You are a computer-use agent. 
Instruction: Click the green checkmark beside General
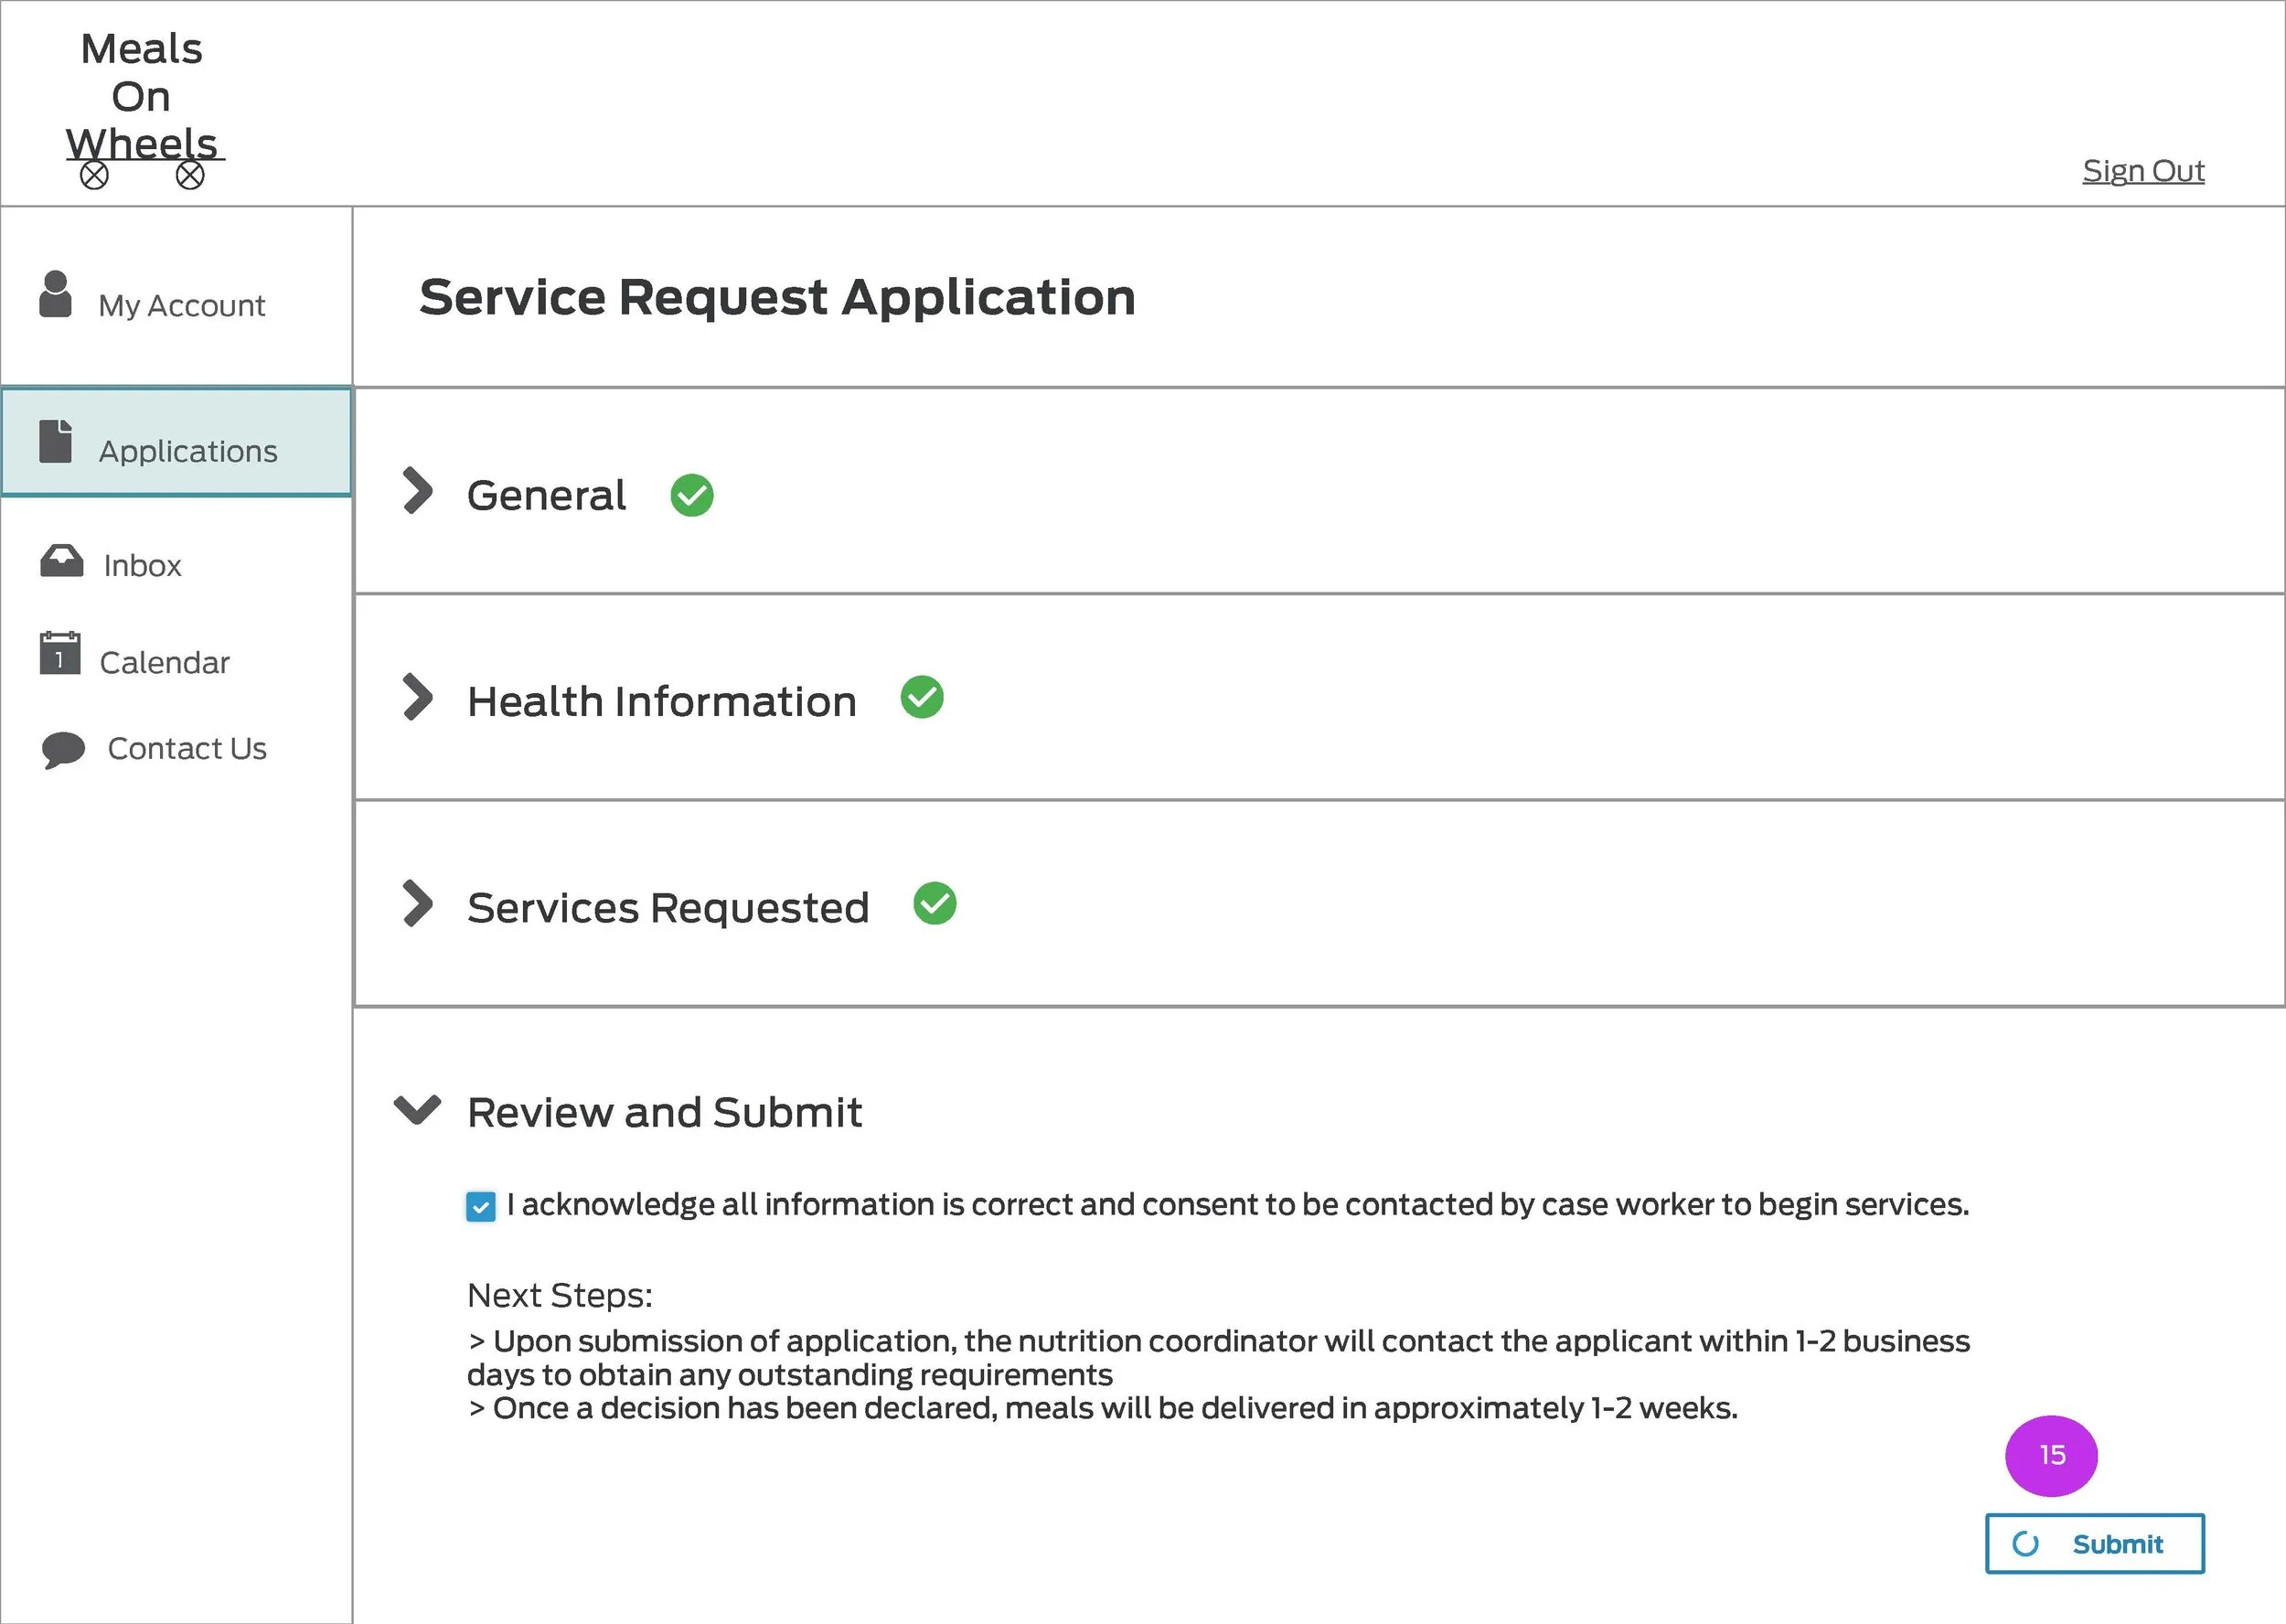tap(692, 495)
